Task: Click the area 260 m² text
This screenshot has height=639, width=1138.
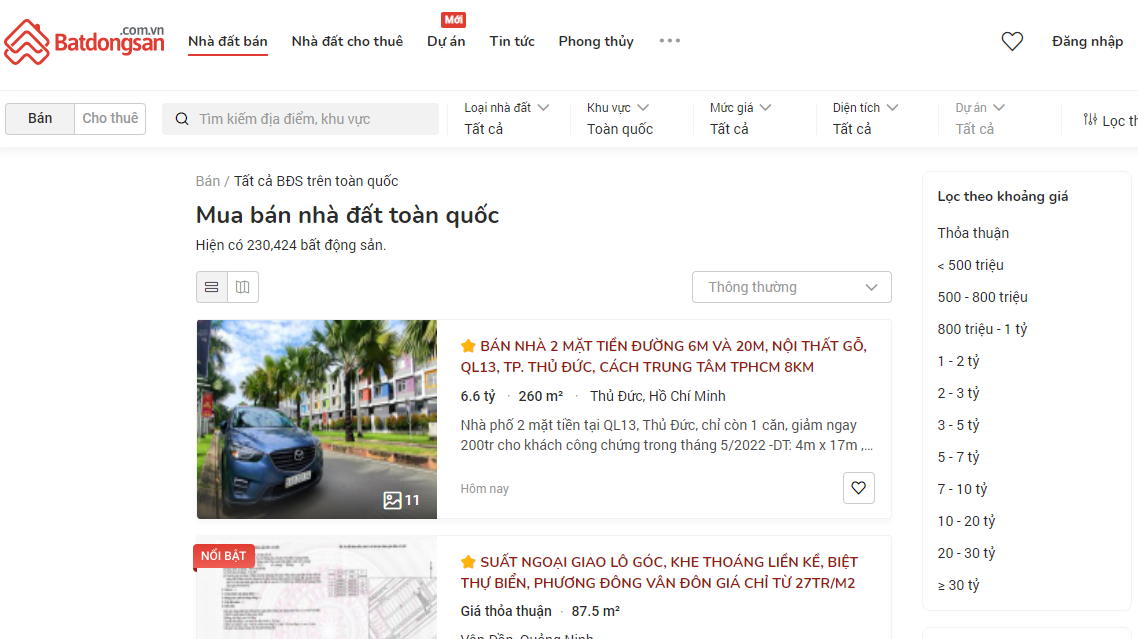Action: click(x=541, y=396)
